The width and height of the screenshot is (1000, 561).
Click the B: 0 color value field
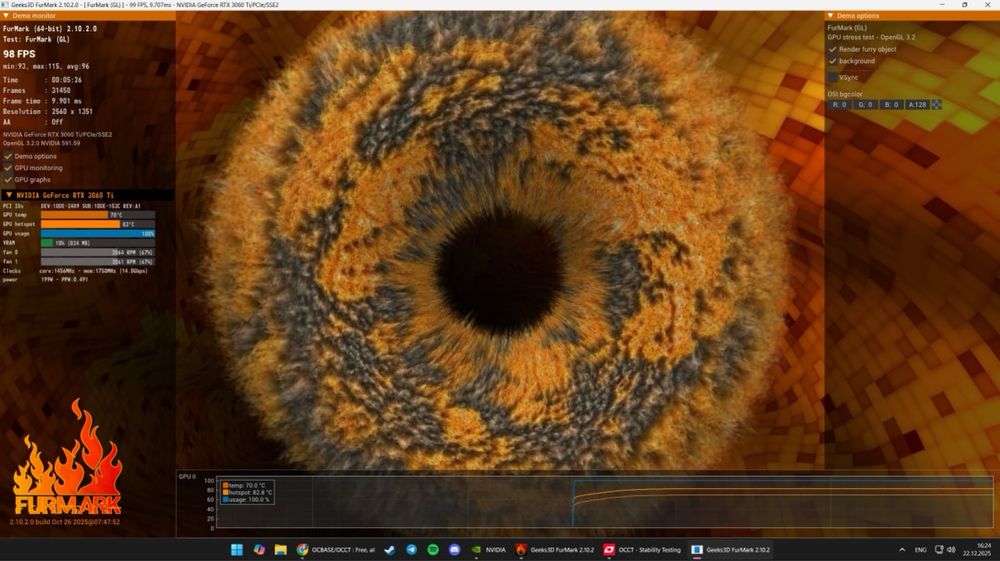click(892, 105)
